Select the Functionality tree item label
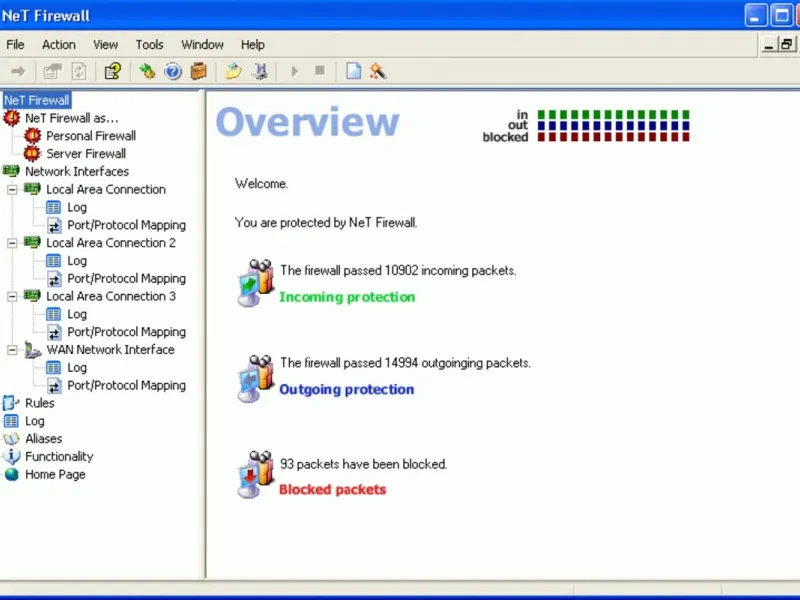800x600 pixels. click(59, 457)
